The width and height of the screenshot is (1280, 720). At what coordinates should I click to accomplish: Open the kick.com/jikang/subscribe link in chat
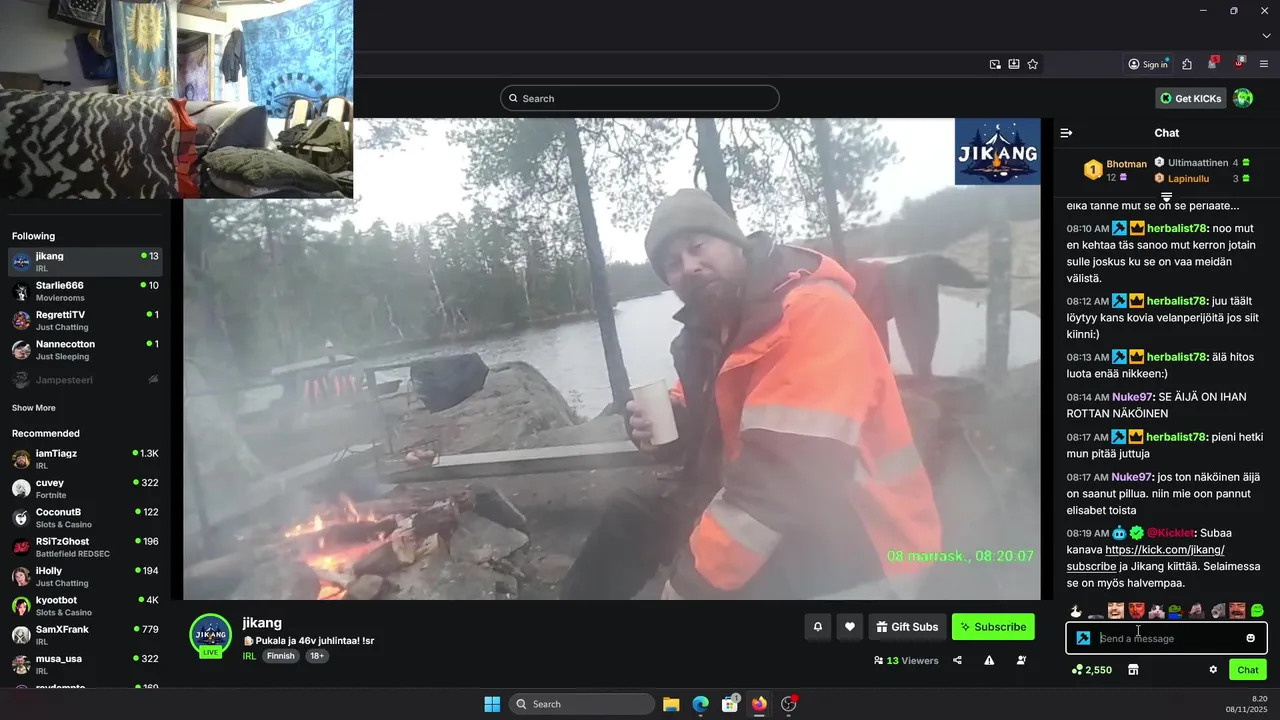(1145, 558)
